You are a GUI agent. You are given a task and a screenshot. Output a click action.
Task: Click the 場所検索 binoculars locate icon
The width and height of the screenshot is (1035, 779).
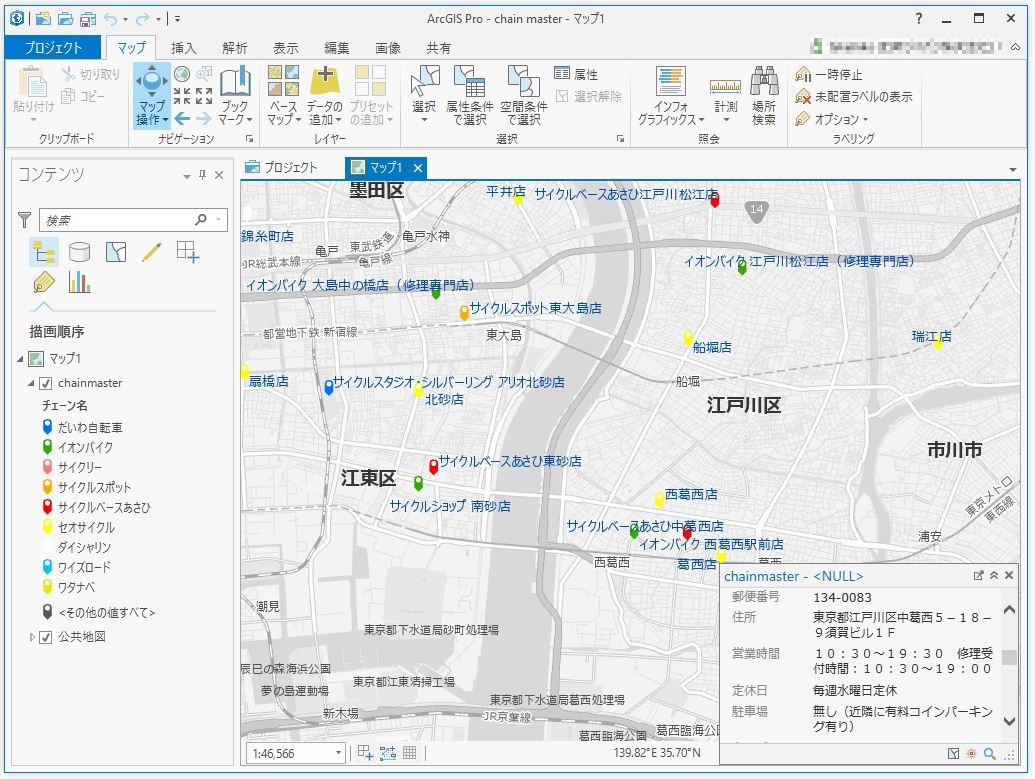[764, 81]
